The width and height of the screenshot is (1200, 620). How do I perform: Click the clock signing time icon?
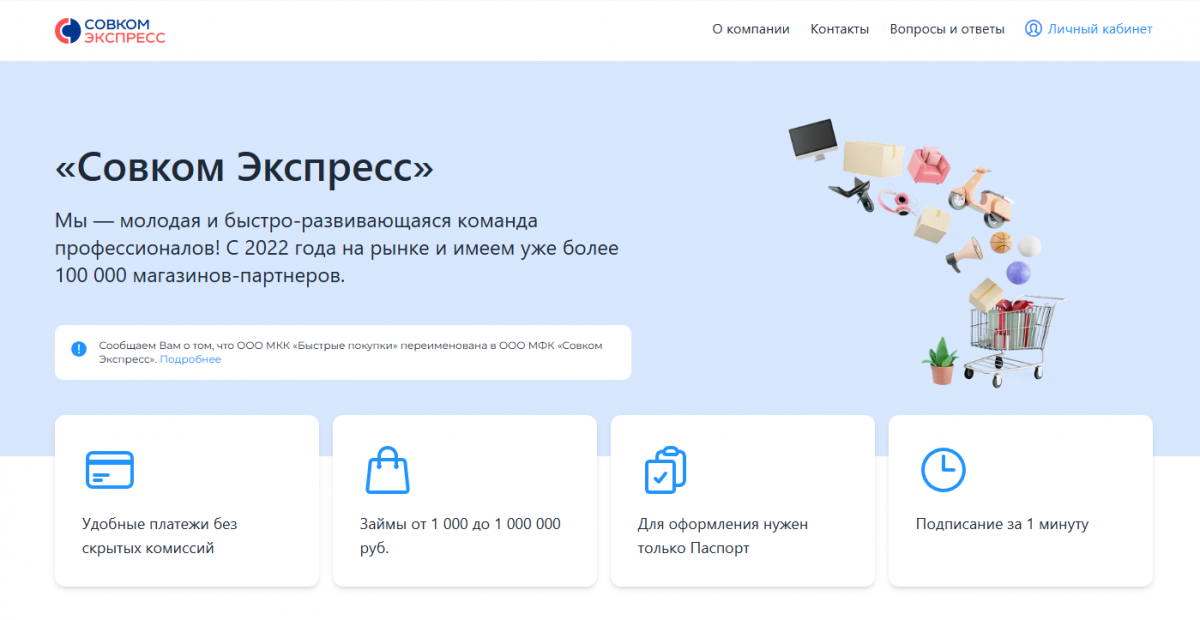point(942,469)
